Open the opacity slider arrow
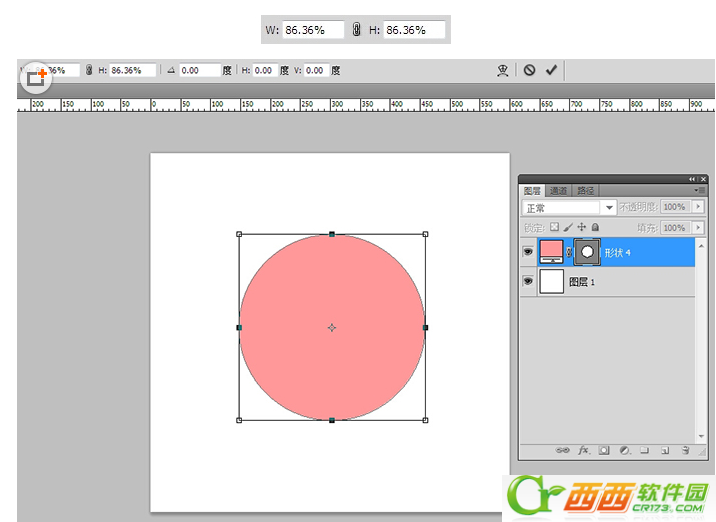 click(x=697, y=208)
